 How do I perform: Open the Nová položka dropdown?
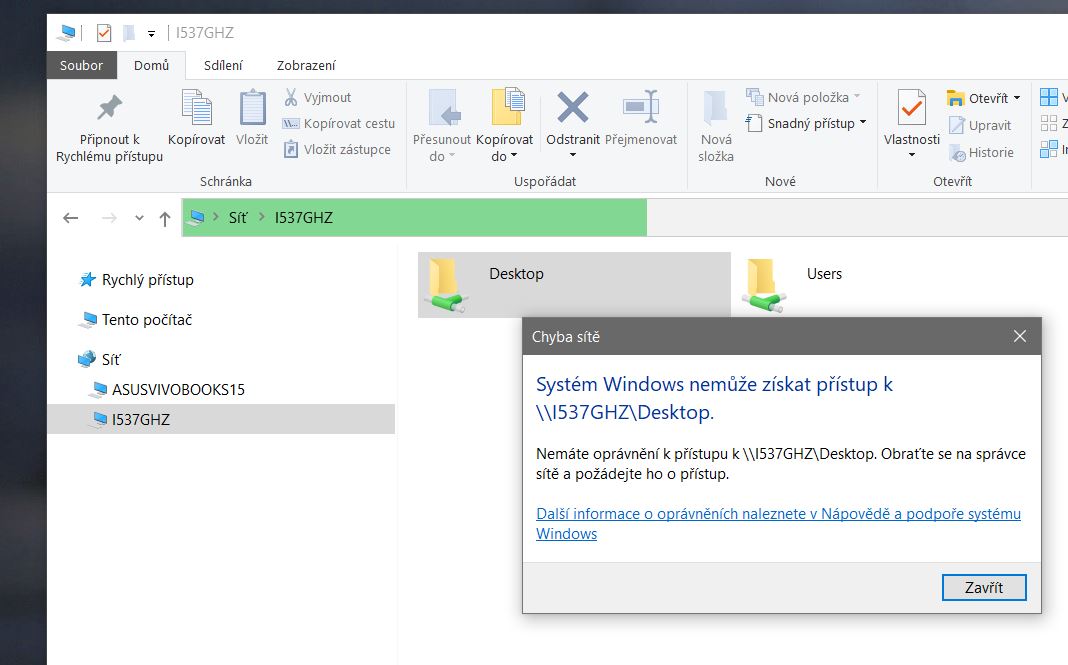[x=804, y=97]
